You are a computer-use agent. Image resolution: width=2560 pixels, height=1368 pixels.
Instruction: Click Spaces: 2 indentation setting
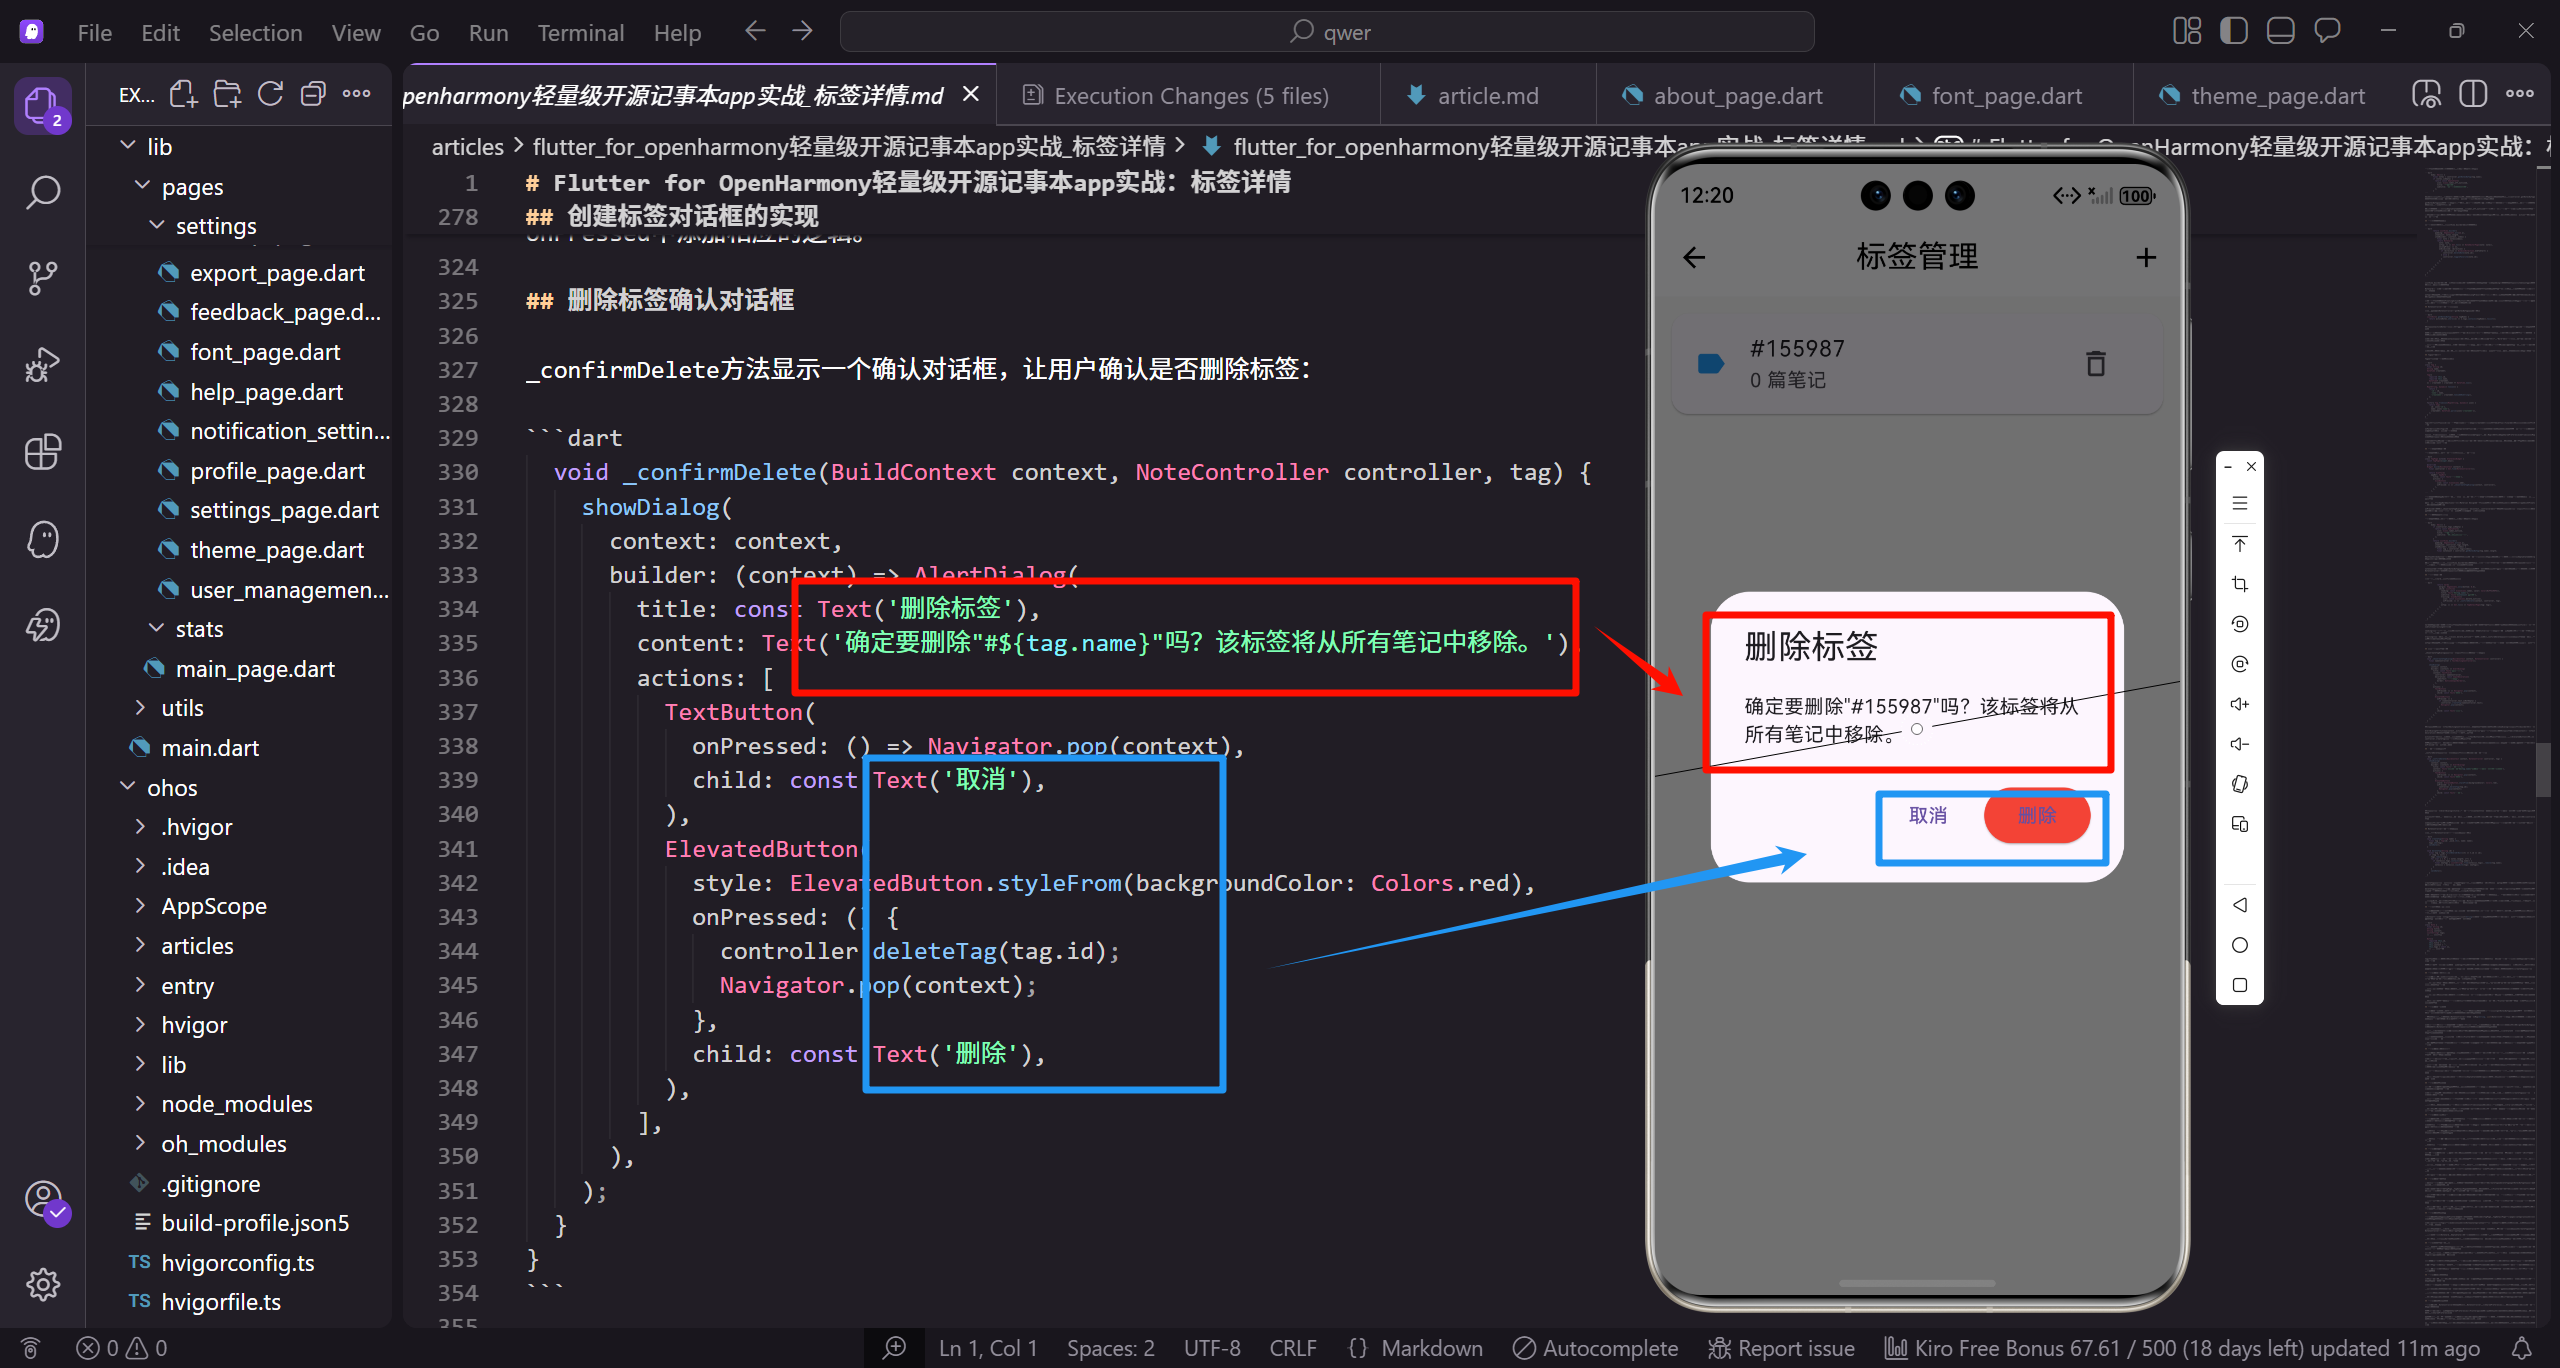(x=1110, y=1348)
